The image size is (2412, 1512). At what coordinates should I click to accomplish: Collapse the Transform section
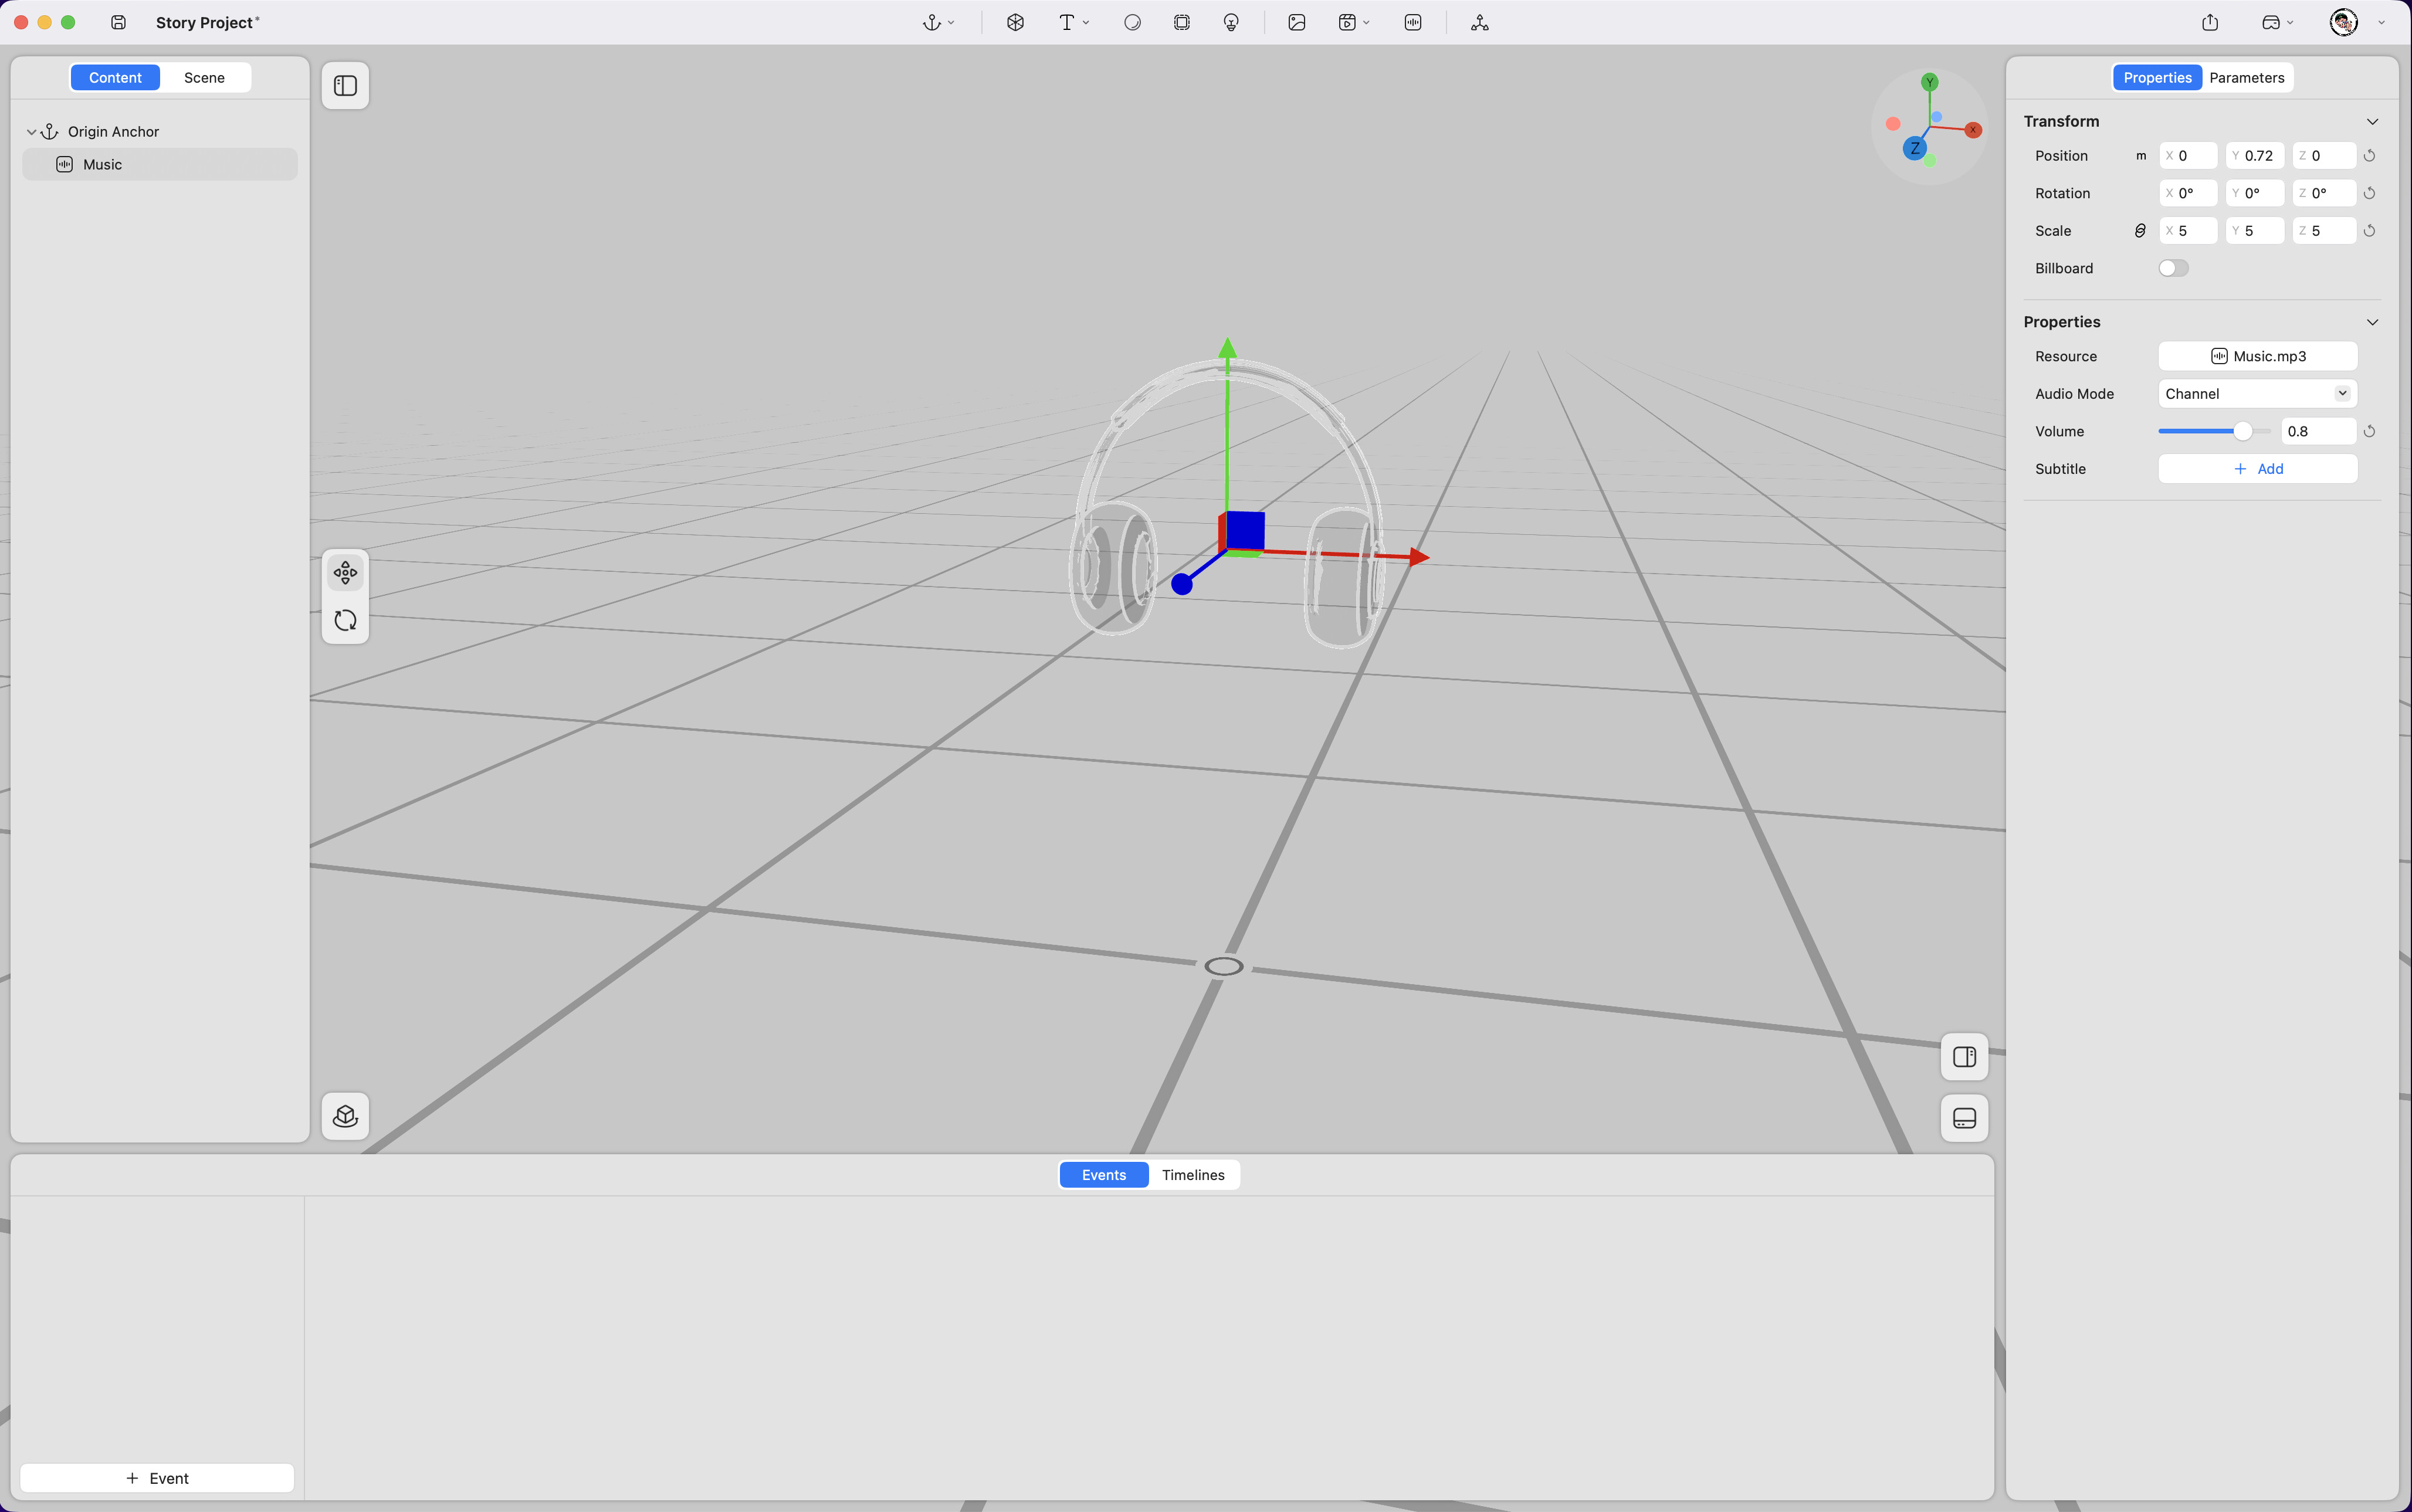(2372, 121)
